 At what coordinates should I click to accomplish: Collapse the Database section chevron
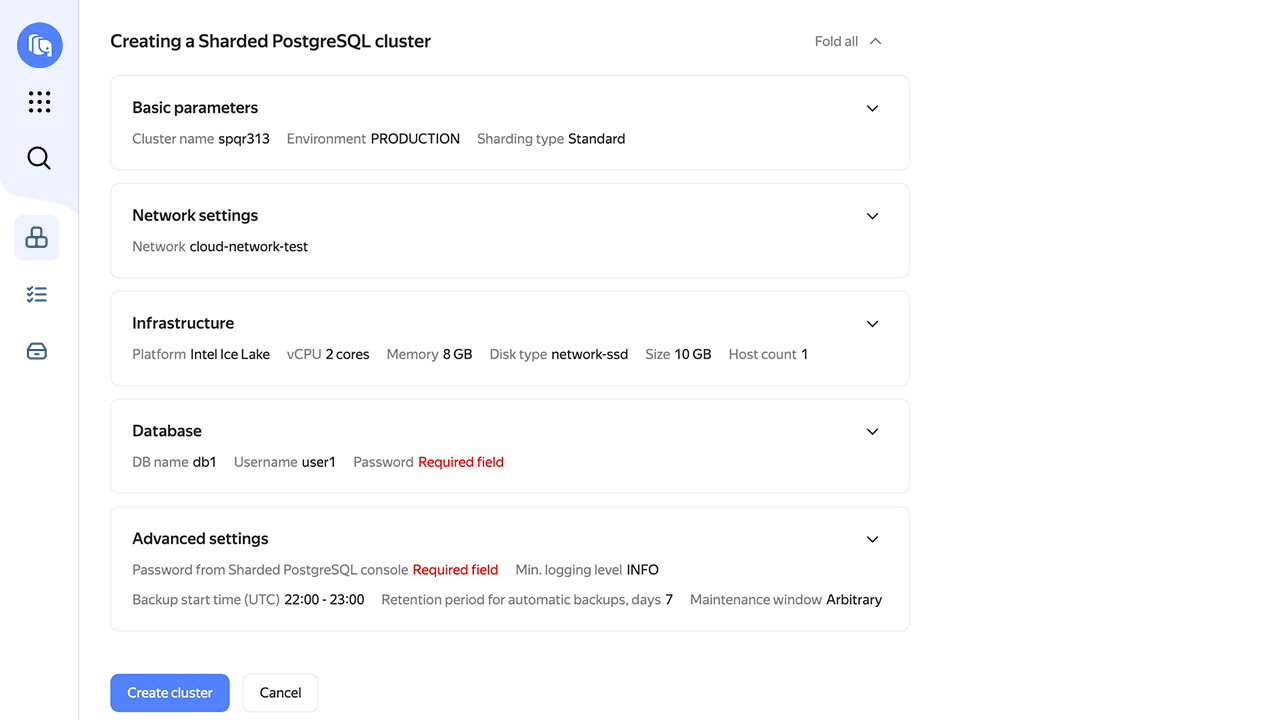tap(872, 431)
